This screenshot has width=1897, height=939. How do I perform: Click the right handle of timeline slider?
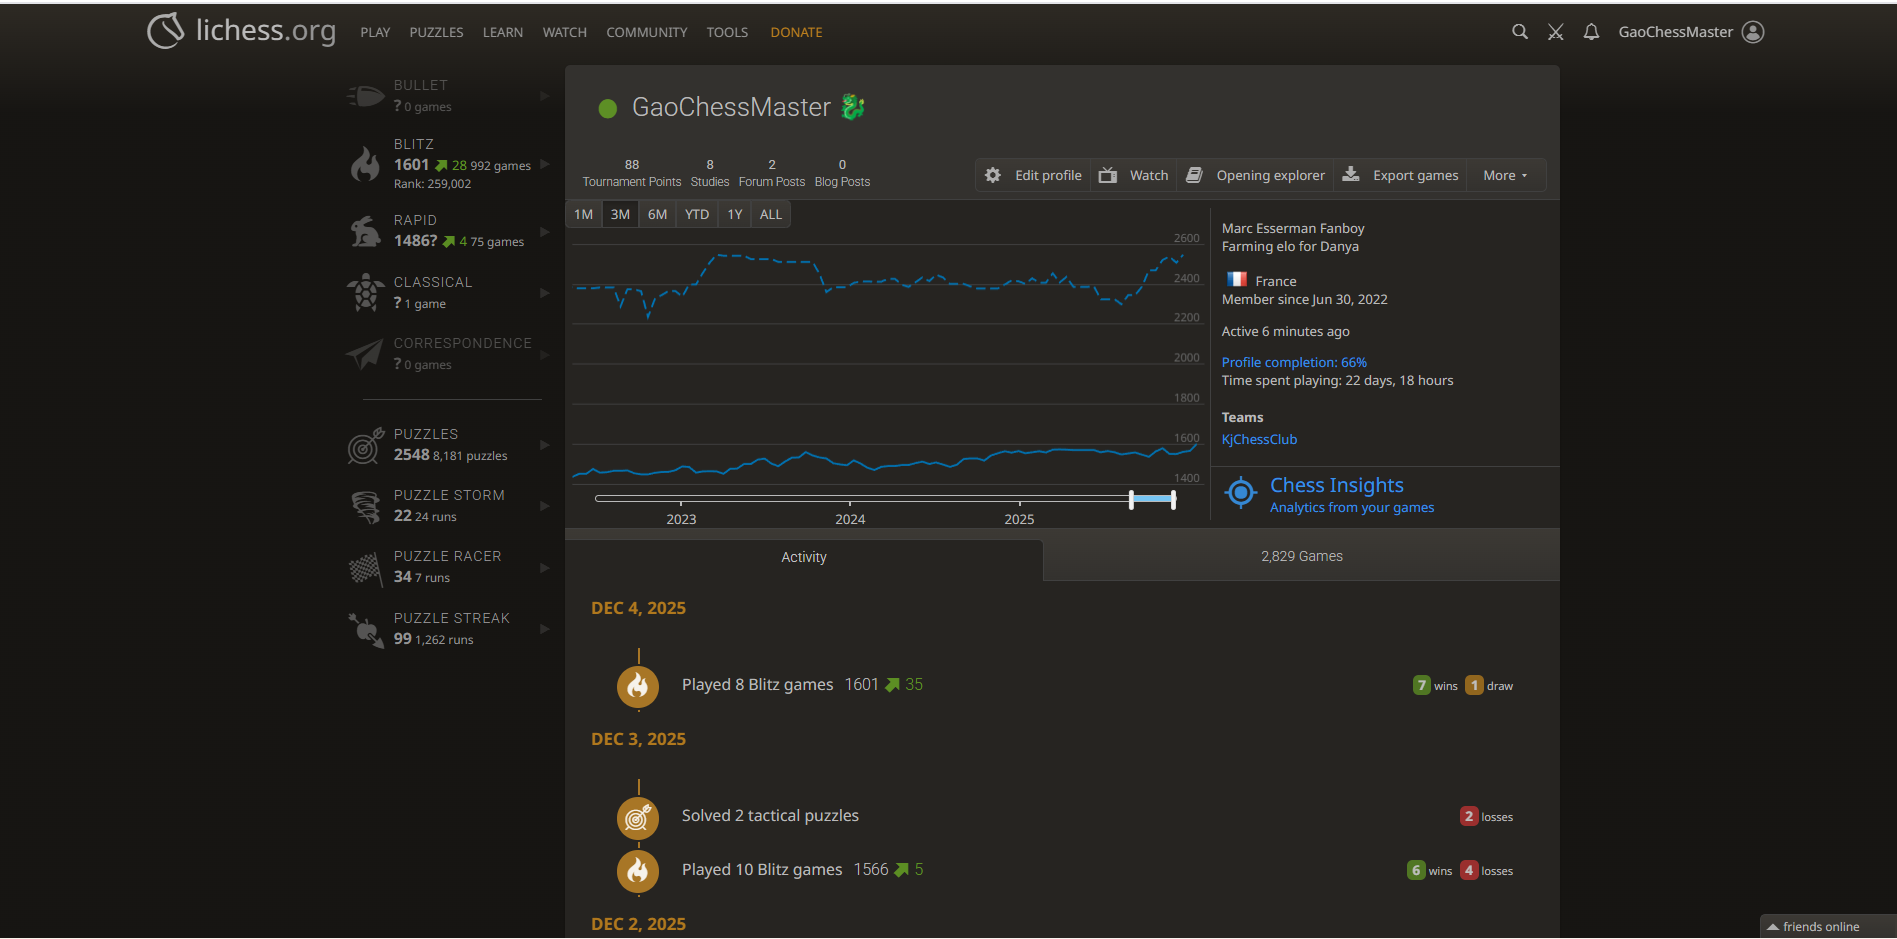[1173, 499]
